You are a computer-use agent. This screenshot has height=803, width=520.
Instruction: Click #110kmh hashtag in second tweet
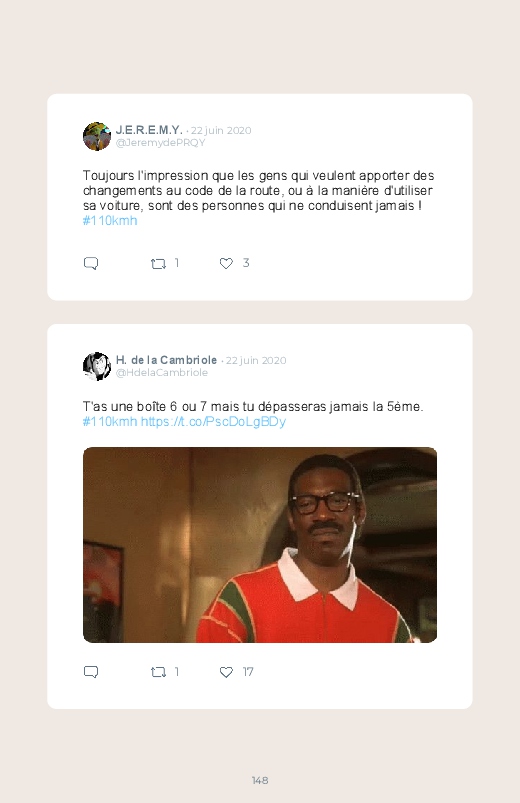[110, 421]
